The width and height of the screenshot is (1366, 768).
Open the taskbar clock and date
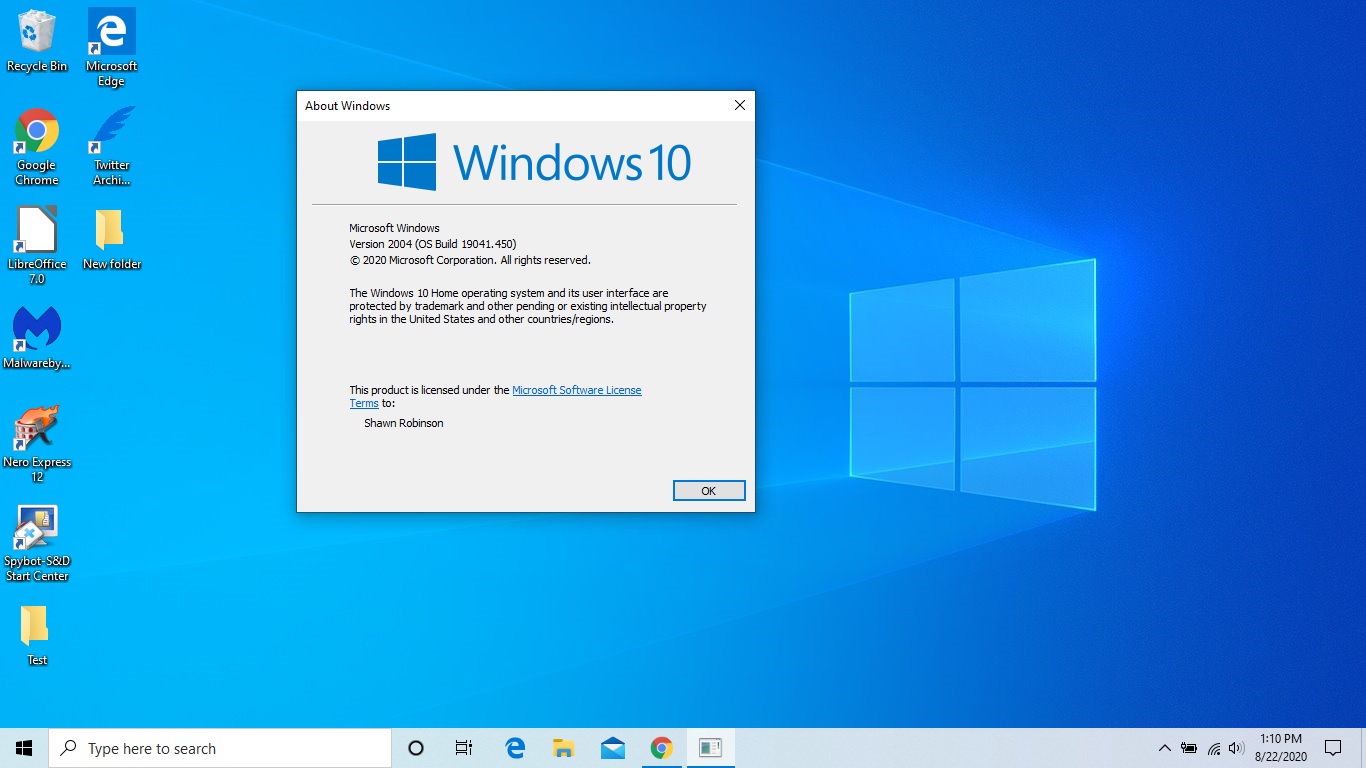click(1281, 748)
